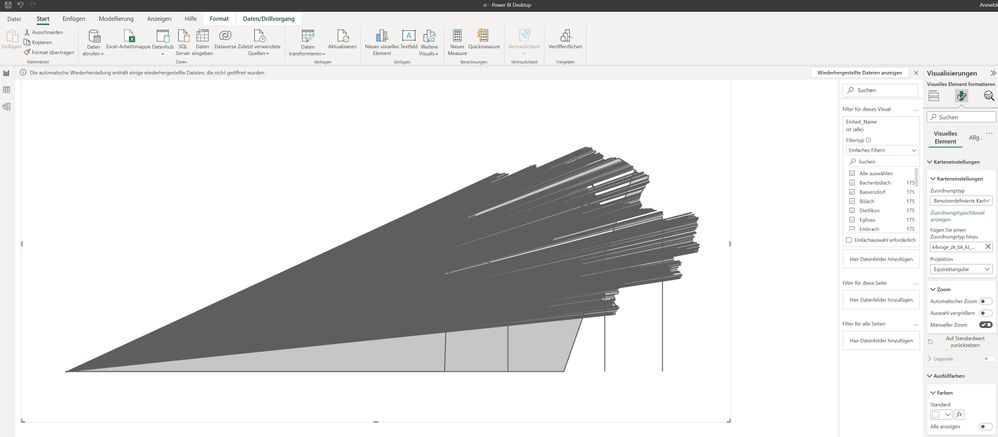Uncheck Eglisau filter value
Image resolution: width=998 pixels, height=437 pixels.
(x=852, y=219)
